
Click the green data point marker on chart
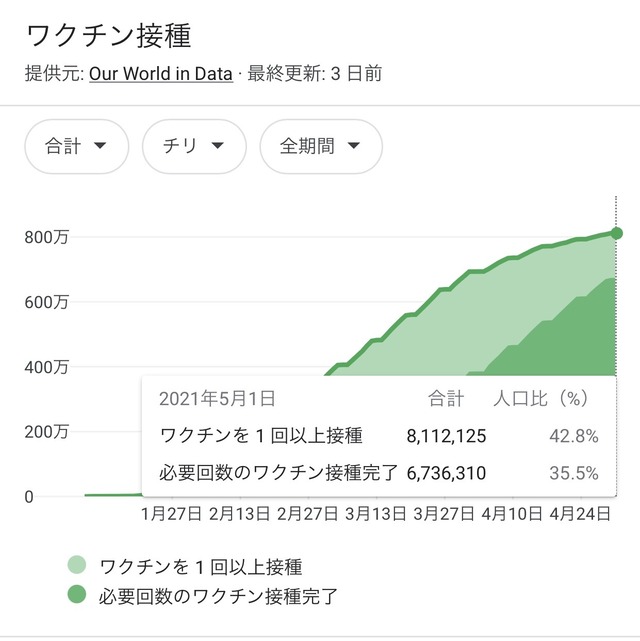tap(616, 233)
